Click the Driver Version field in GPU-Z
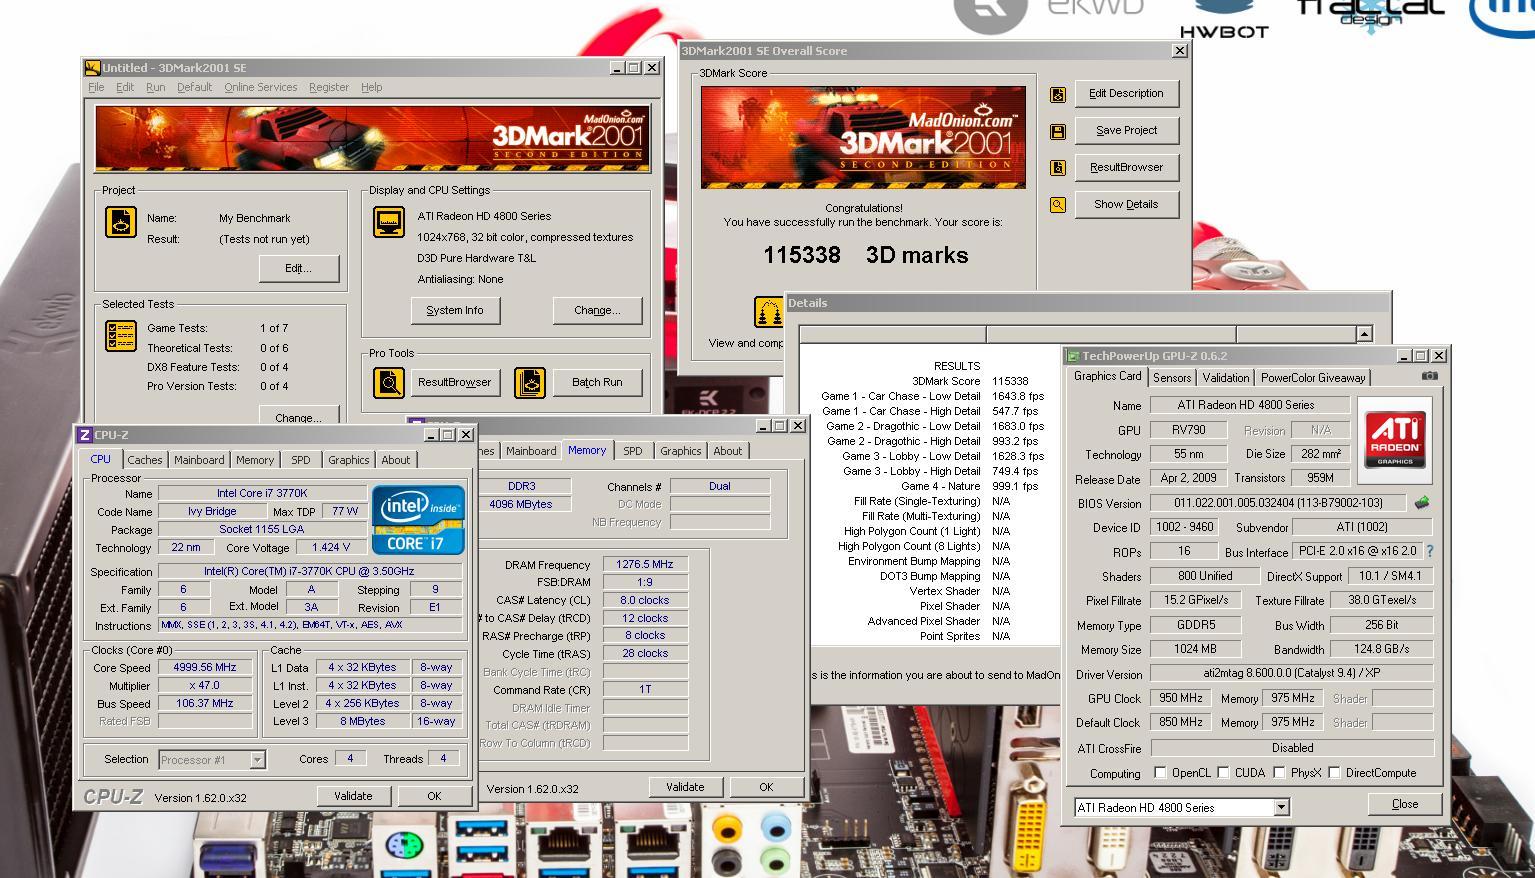The height and width of the screenshot is (878, 1535). tap(1292, 673)
